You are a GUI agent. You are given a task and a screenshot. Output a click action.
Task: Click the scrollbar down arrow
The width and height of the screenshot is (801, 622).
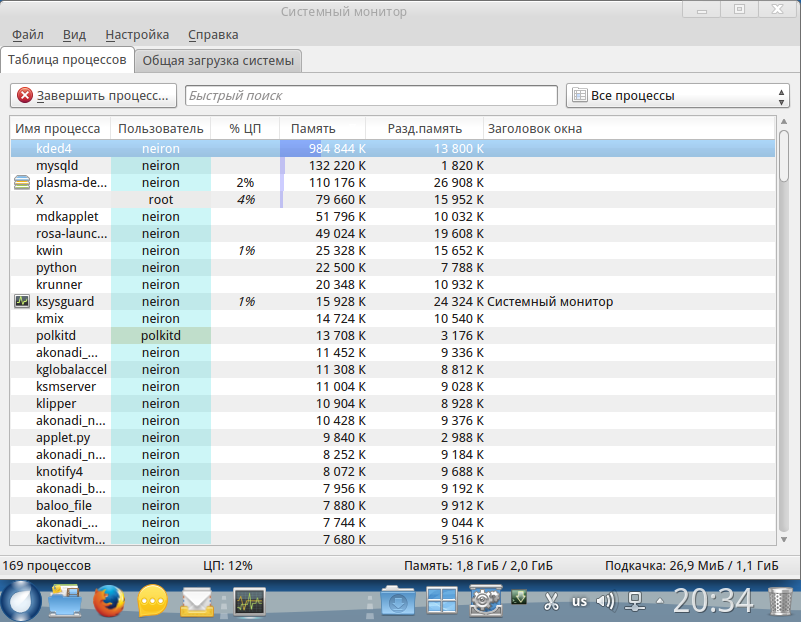784,539
